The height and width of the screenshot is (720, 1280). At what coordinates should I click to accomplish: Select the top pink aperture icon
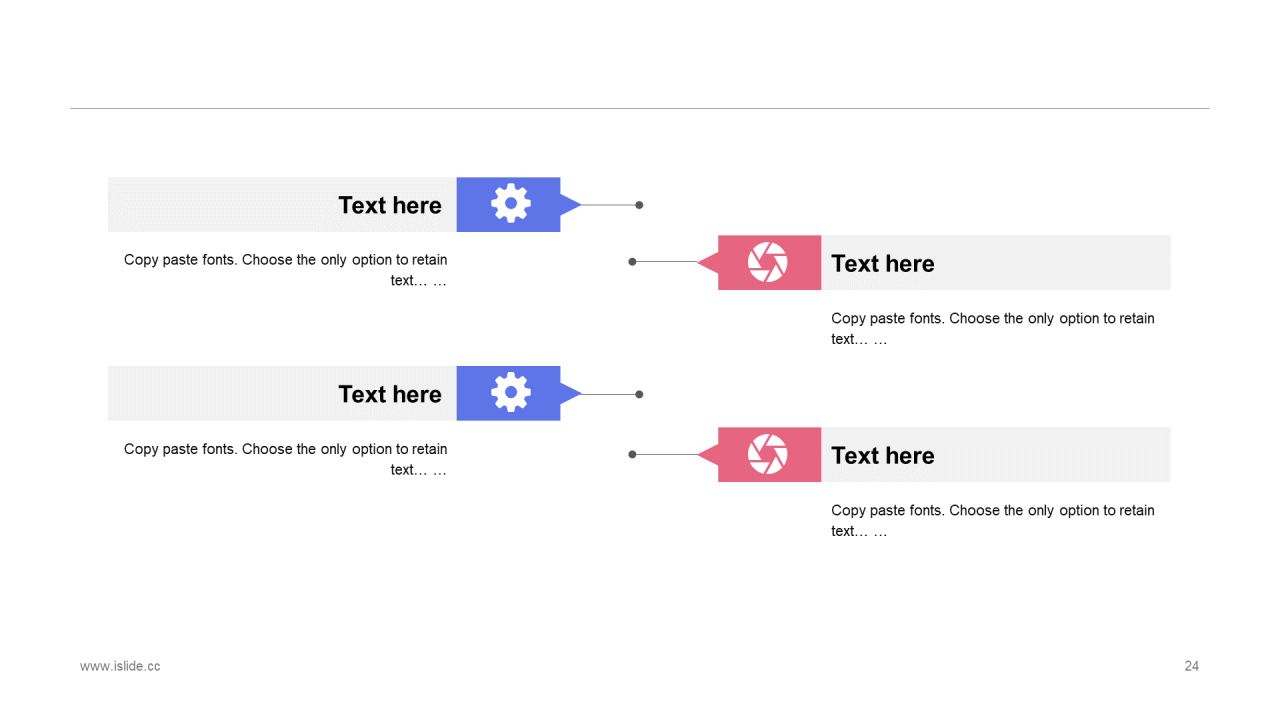coord(768,262)
